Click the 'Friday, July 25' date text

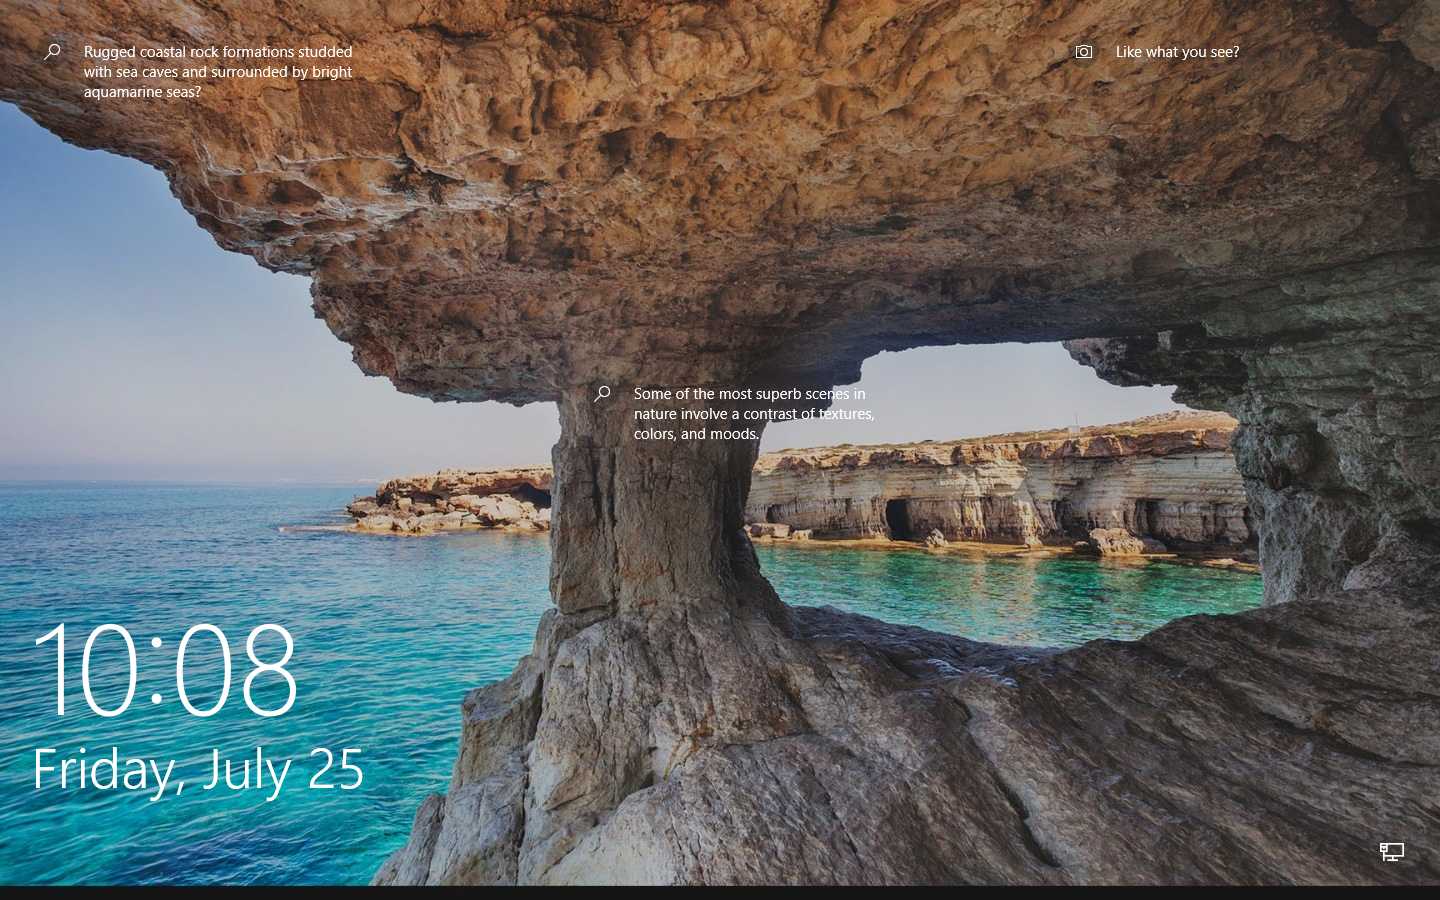[198, 770]
